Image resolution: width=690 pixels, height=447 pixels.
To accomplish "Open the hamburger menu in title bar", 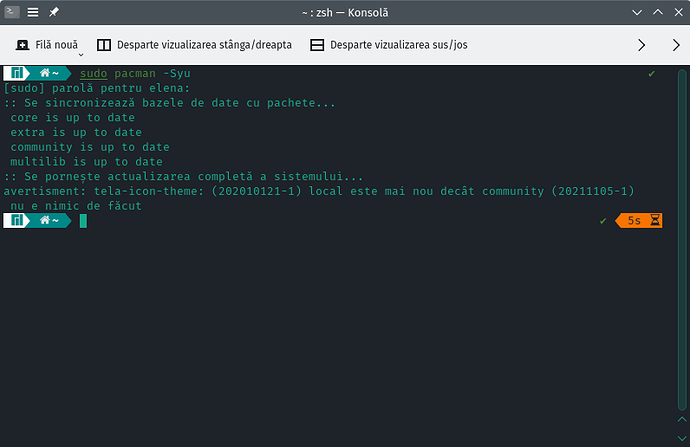I will click(33, 12).
